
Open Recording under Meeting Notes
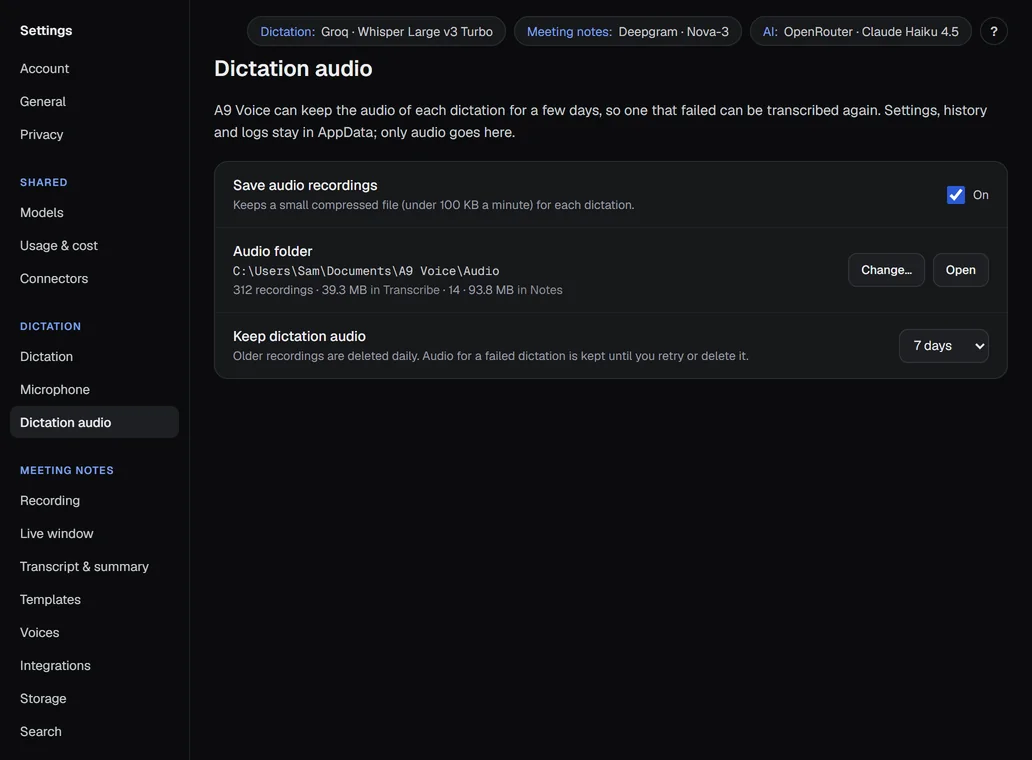pos(94,501)
